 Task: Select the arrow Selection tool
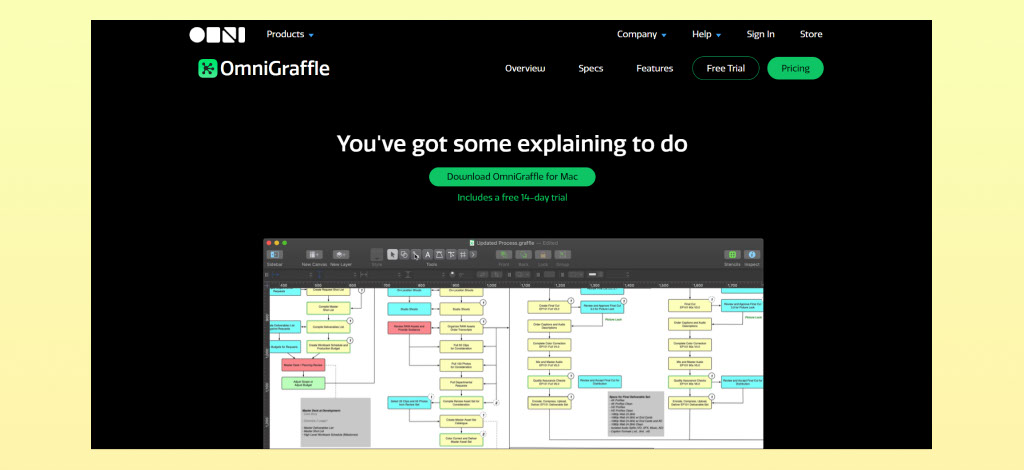point(392,255)
